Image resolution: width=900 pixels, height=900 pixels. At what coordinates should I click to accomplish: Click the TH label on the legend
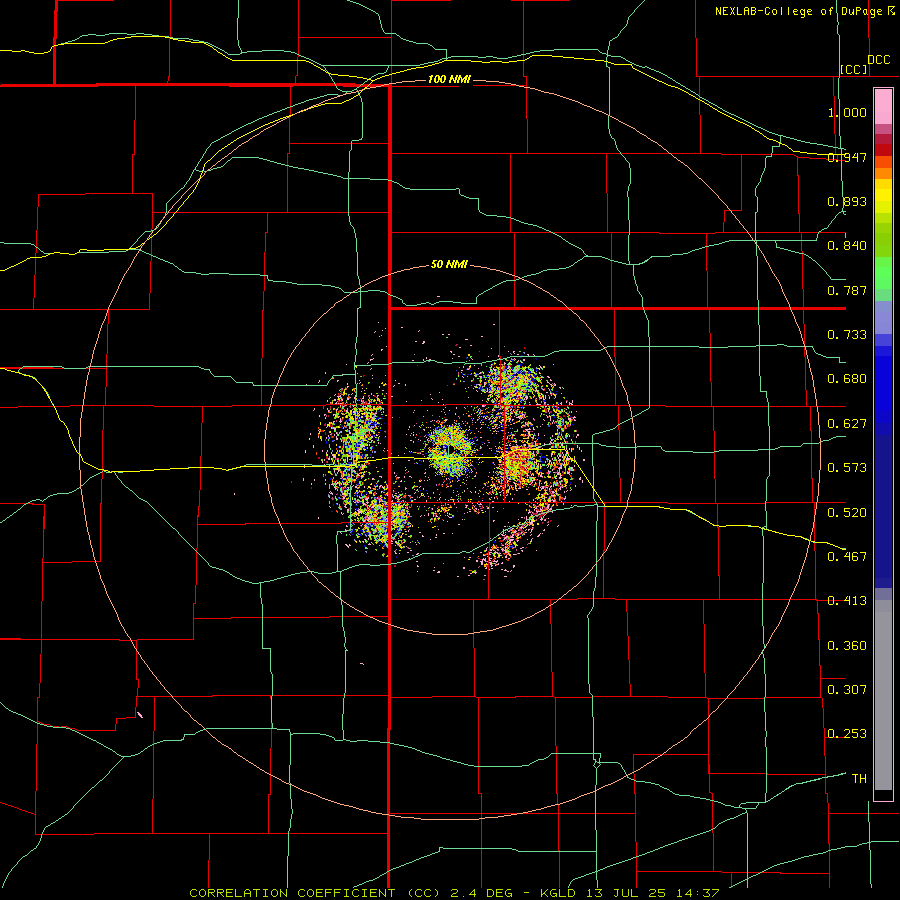click(x=859, y=779)
